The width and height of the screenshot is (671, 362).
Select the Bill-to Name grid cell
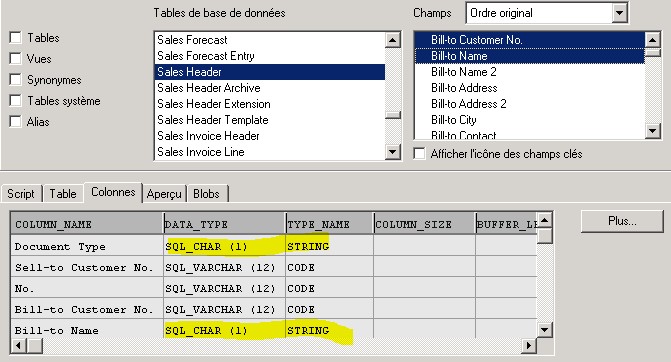(x=87, y=329)
